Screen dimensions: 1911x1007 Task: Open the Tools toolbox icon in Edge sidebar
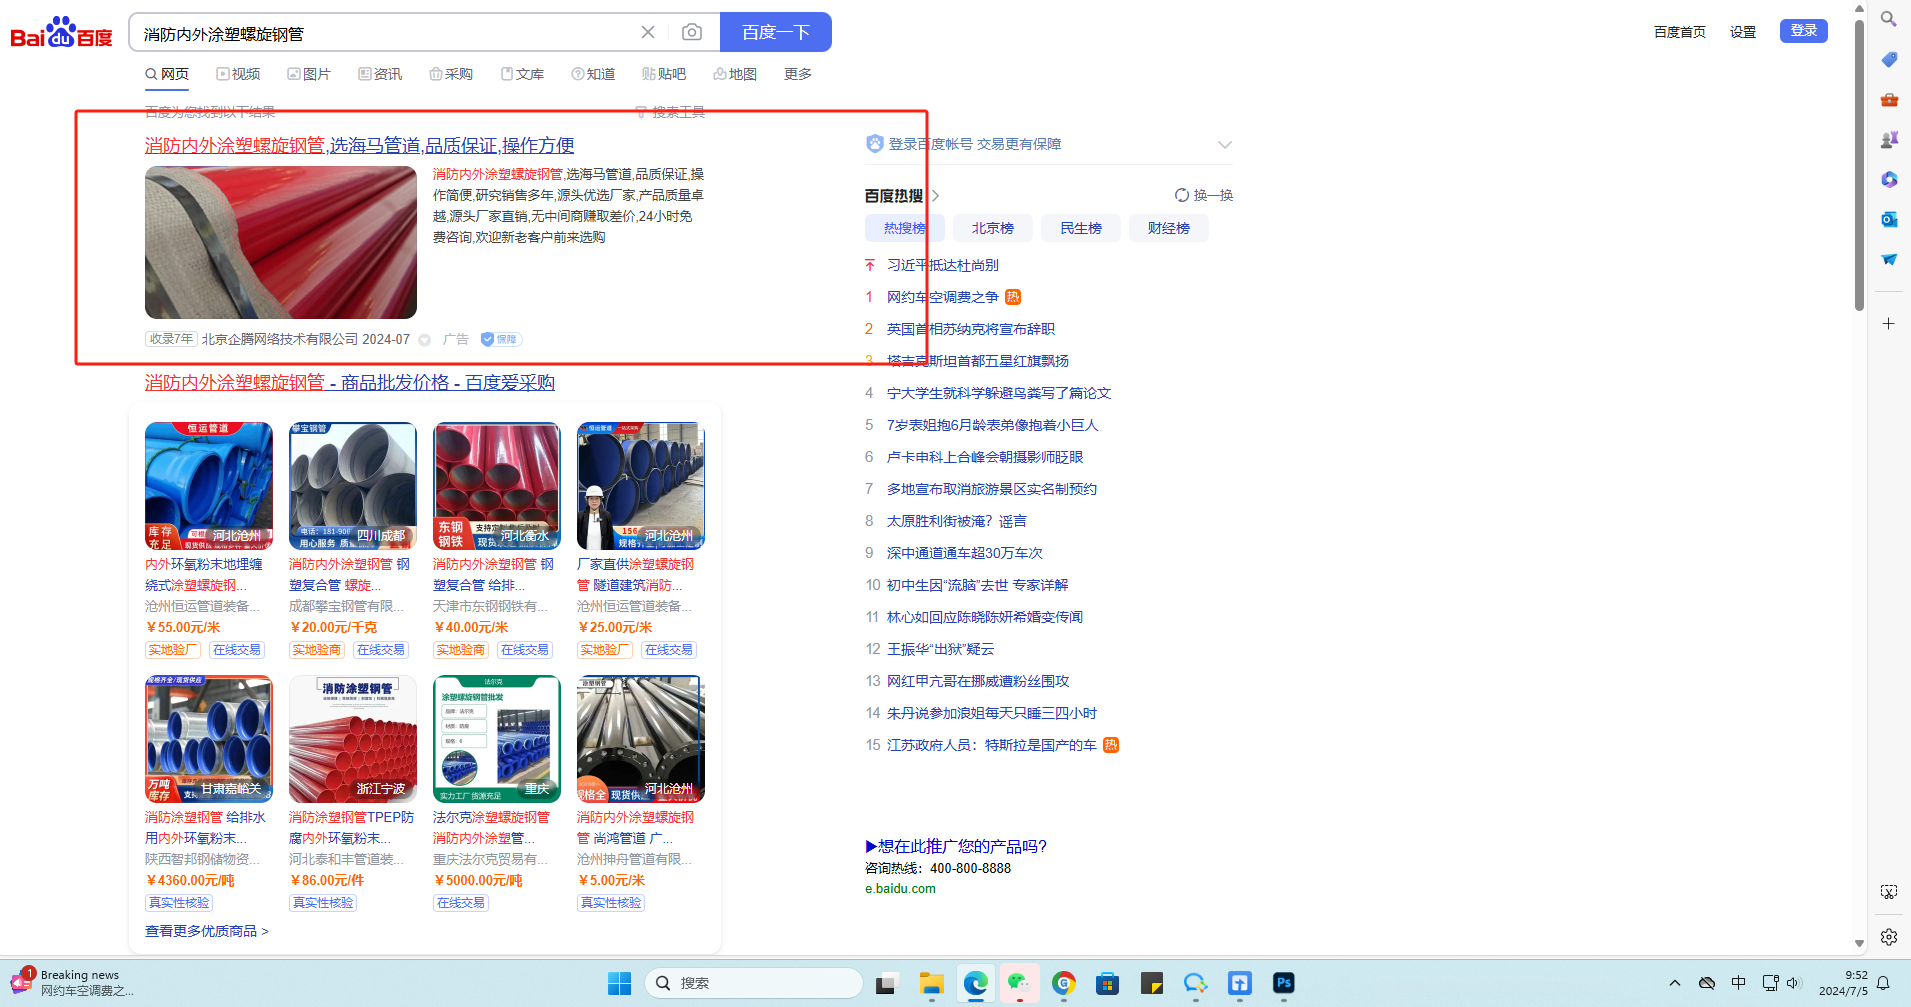pos(1888,99)
